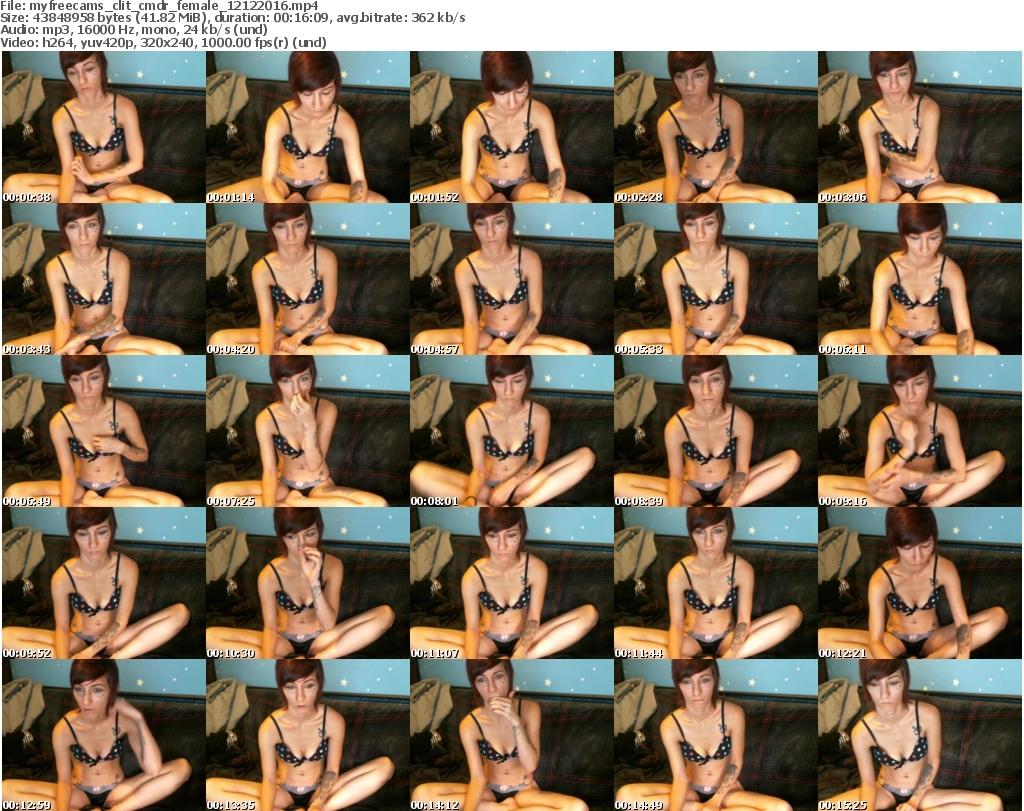Select the thumbnail stamped 00:14:12
The width and height of the screenshot is (1024, 811).
[511, 735]
